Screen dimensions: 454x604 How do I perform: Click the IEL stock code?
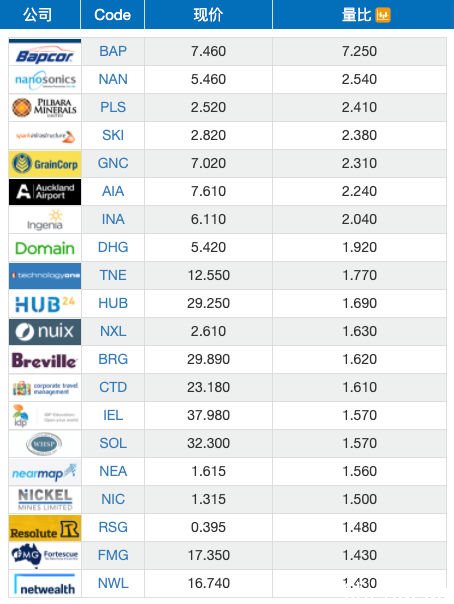tap(113, 415)
